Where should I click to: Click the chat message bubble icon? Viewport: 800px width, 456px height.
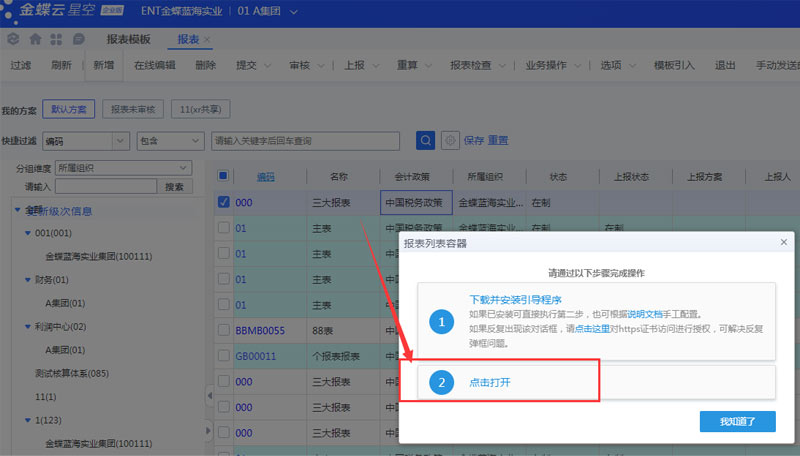pos(78,39)
